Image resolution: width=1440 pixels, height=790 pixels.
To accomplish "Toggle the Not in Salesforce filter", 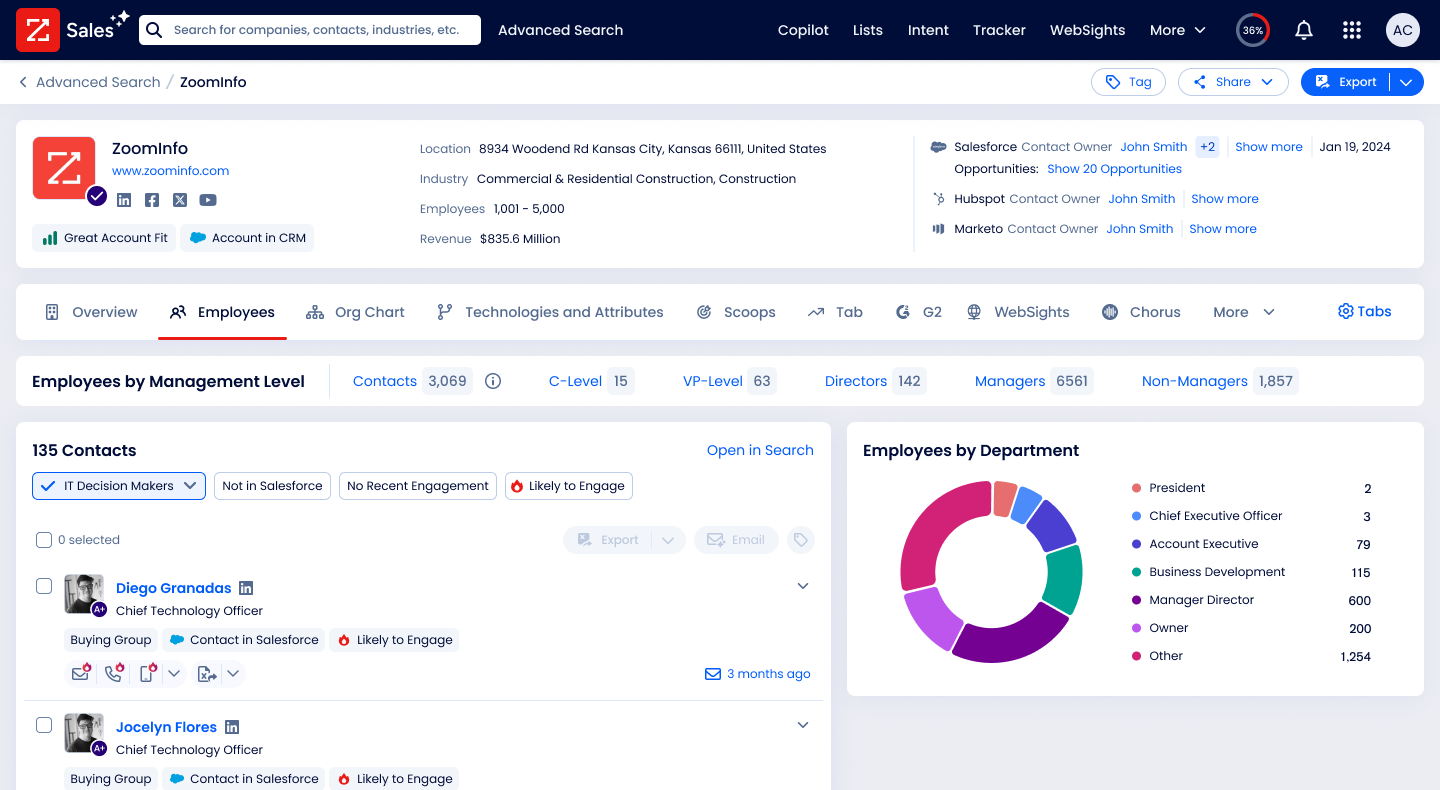I will tap(272, 486).
